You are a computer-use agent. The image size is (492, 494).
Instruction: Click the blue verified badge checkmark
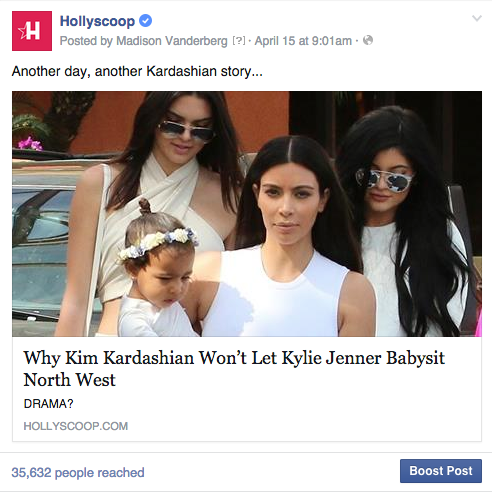(x=145, y=21)
